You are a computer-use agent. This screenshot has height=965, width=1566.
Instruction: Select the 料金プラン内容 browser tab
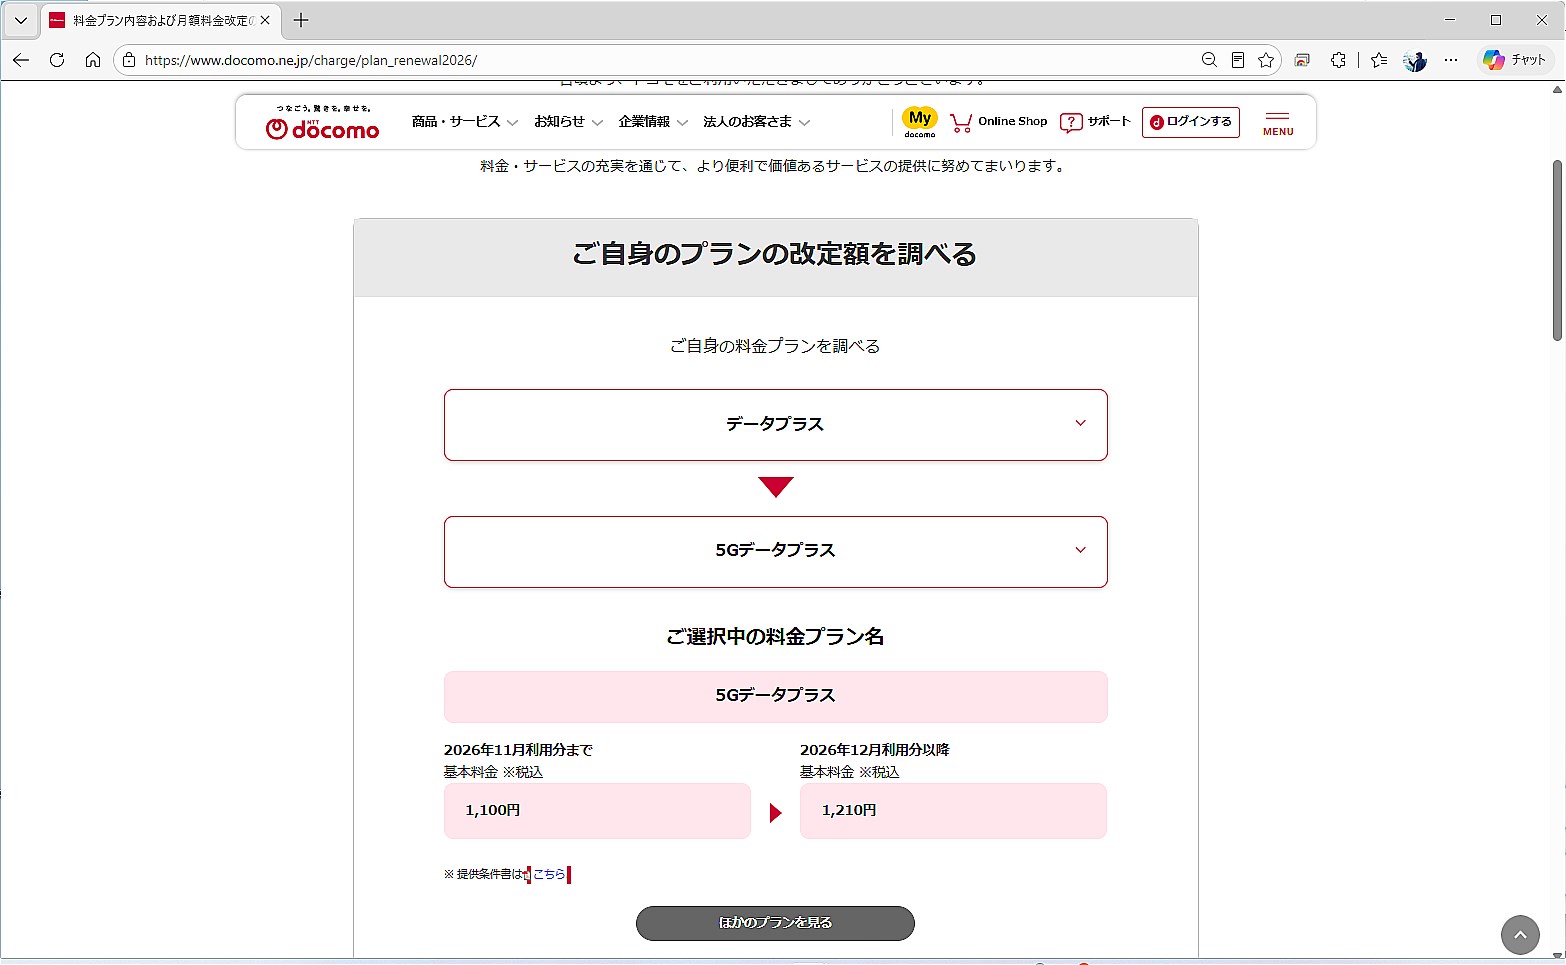[161, 20]
